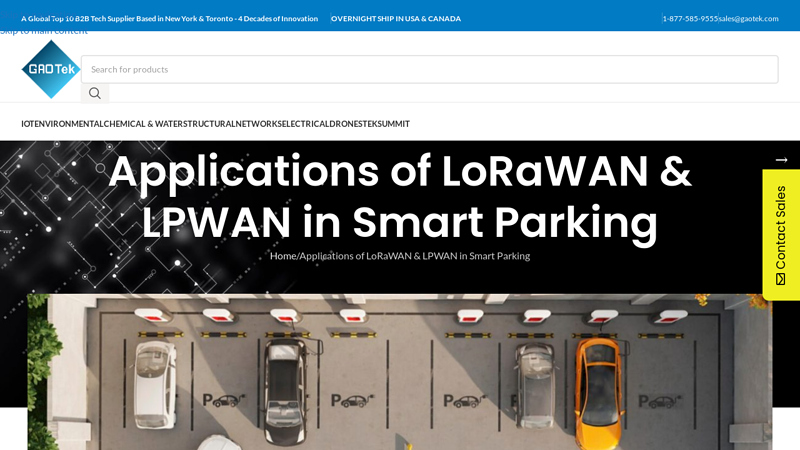
Task: Click the GAO Tek diamond logo
Action: pos(51,69)
